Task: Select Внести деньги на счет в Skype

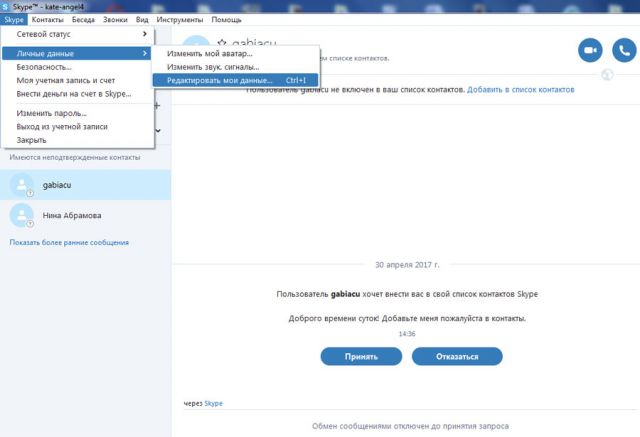Action: click(78, 94)
